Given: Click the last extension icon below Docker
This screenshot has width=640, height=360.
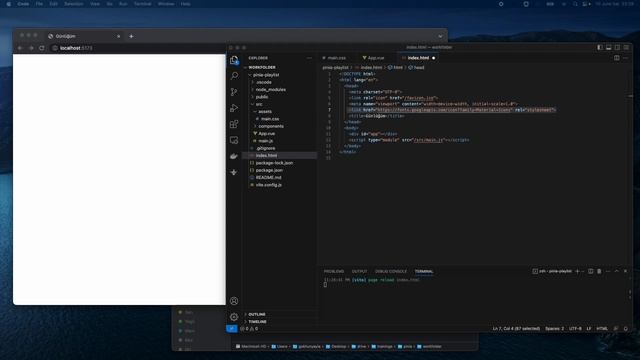Looking at the screenshot, I should click(x=234, y=172).
